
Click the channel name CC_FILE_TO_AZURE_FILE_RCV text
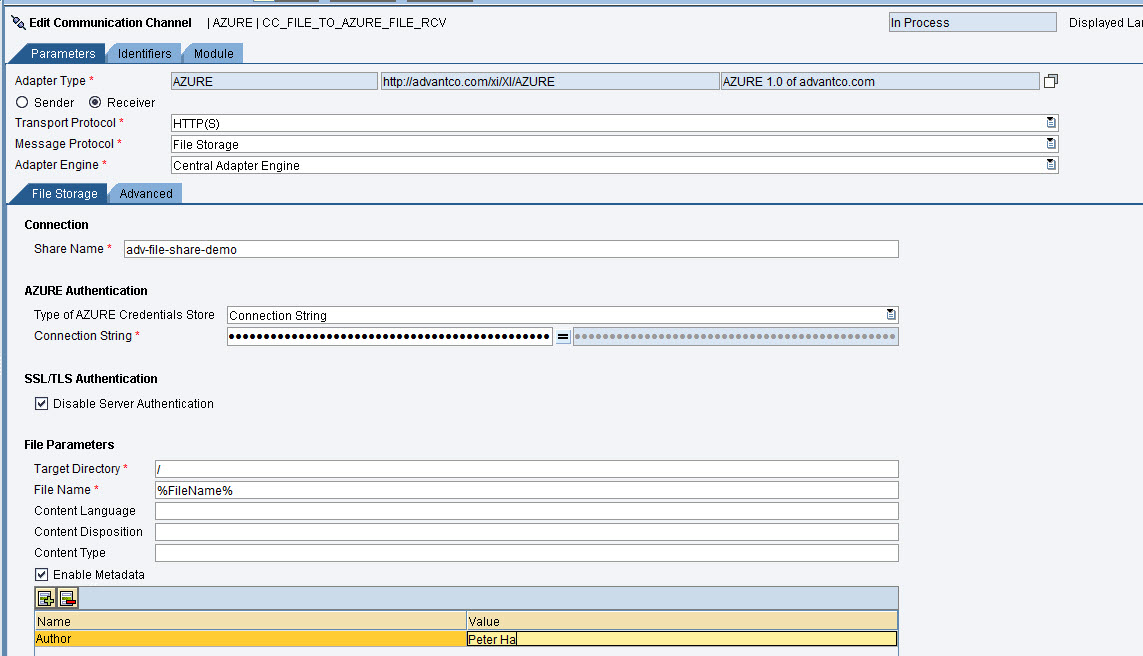click(354, 23)
